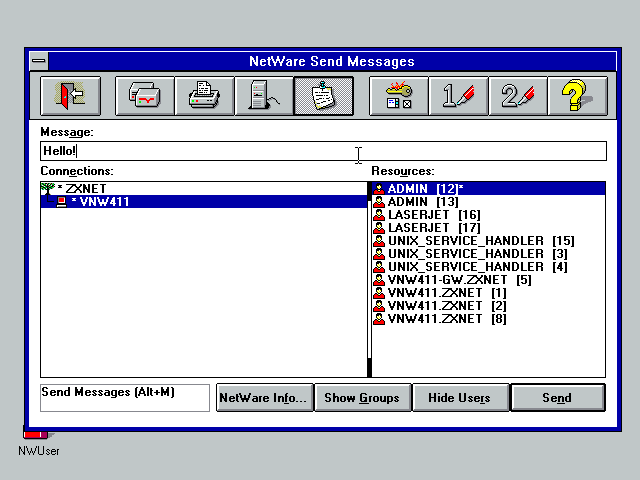Open NetWare Printer Connections toolbar icon
The width and height of the screenshot is (640, 480).
point(204,96)
